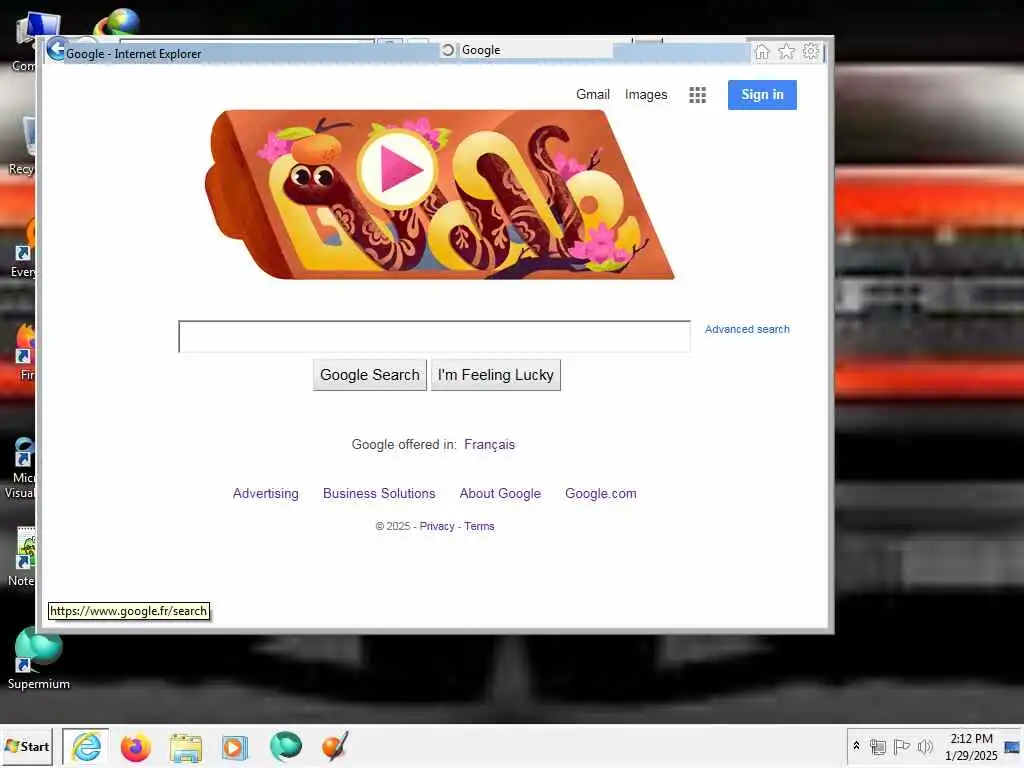Open Windows Media Player taskbar icon
The image size is (1024, 768).
pos(234,748)
